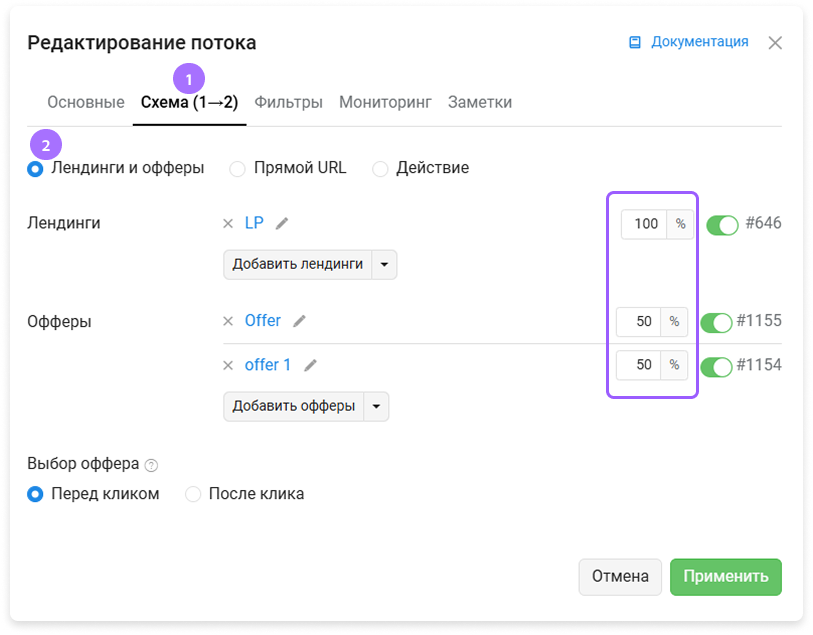Open the Фильтры tab
Viewport: 813px width, 635px height.
point(288,102)
